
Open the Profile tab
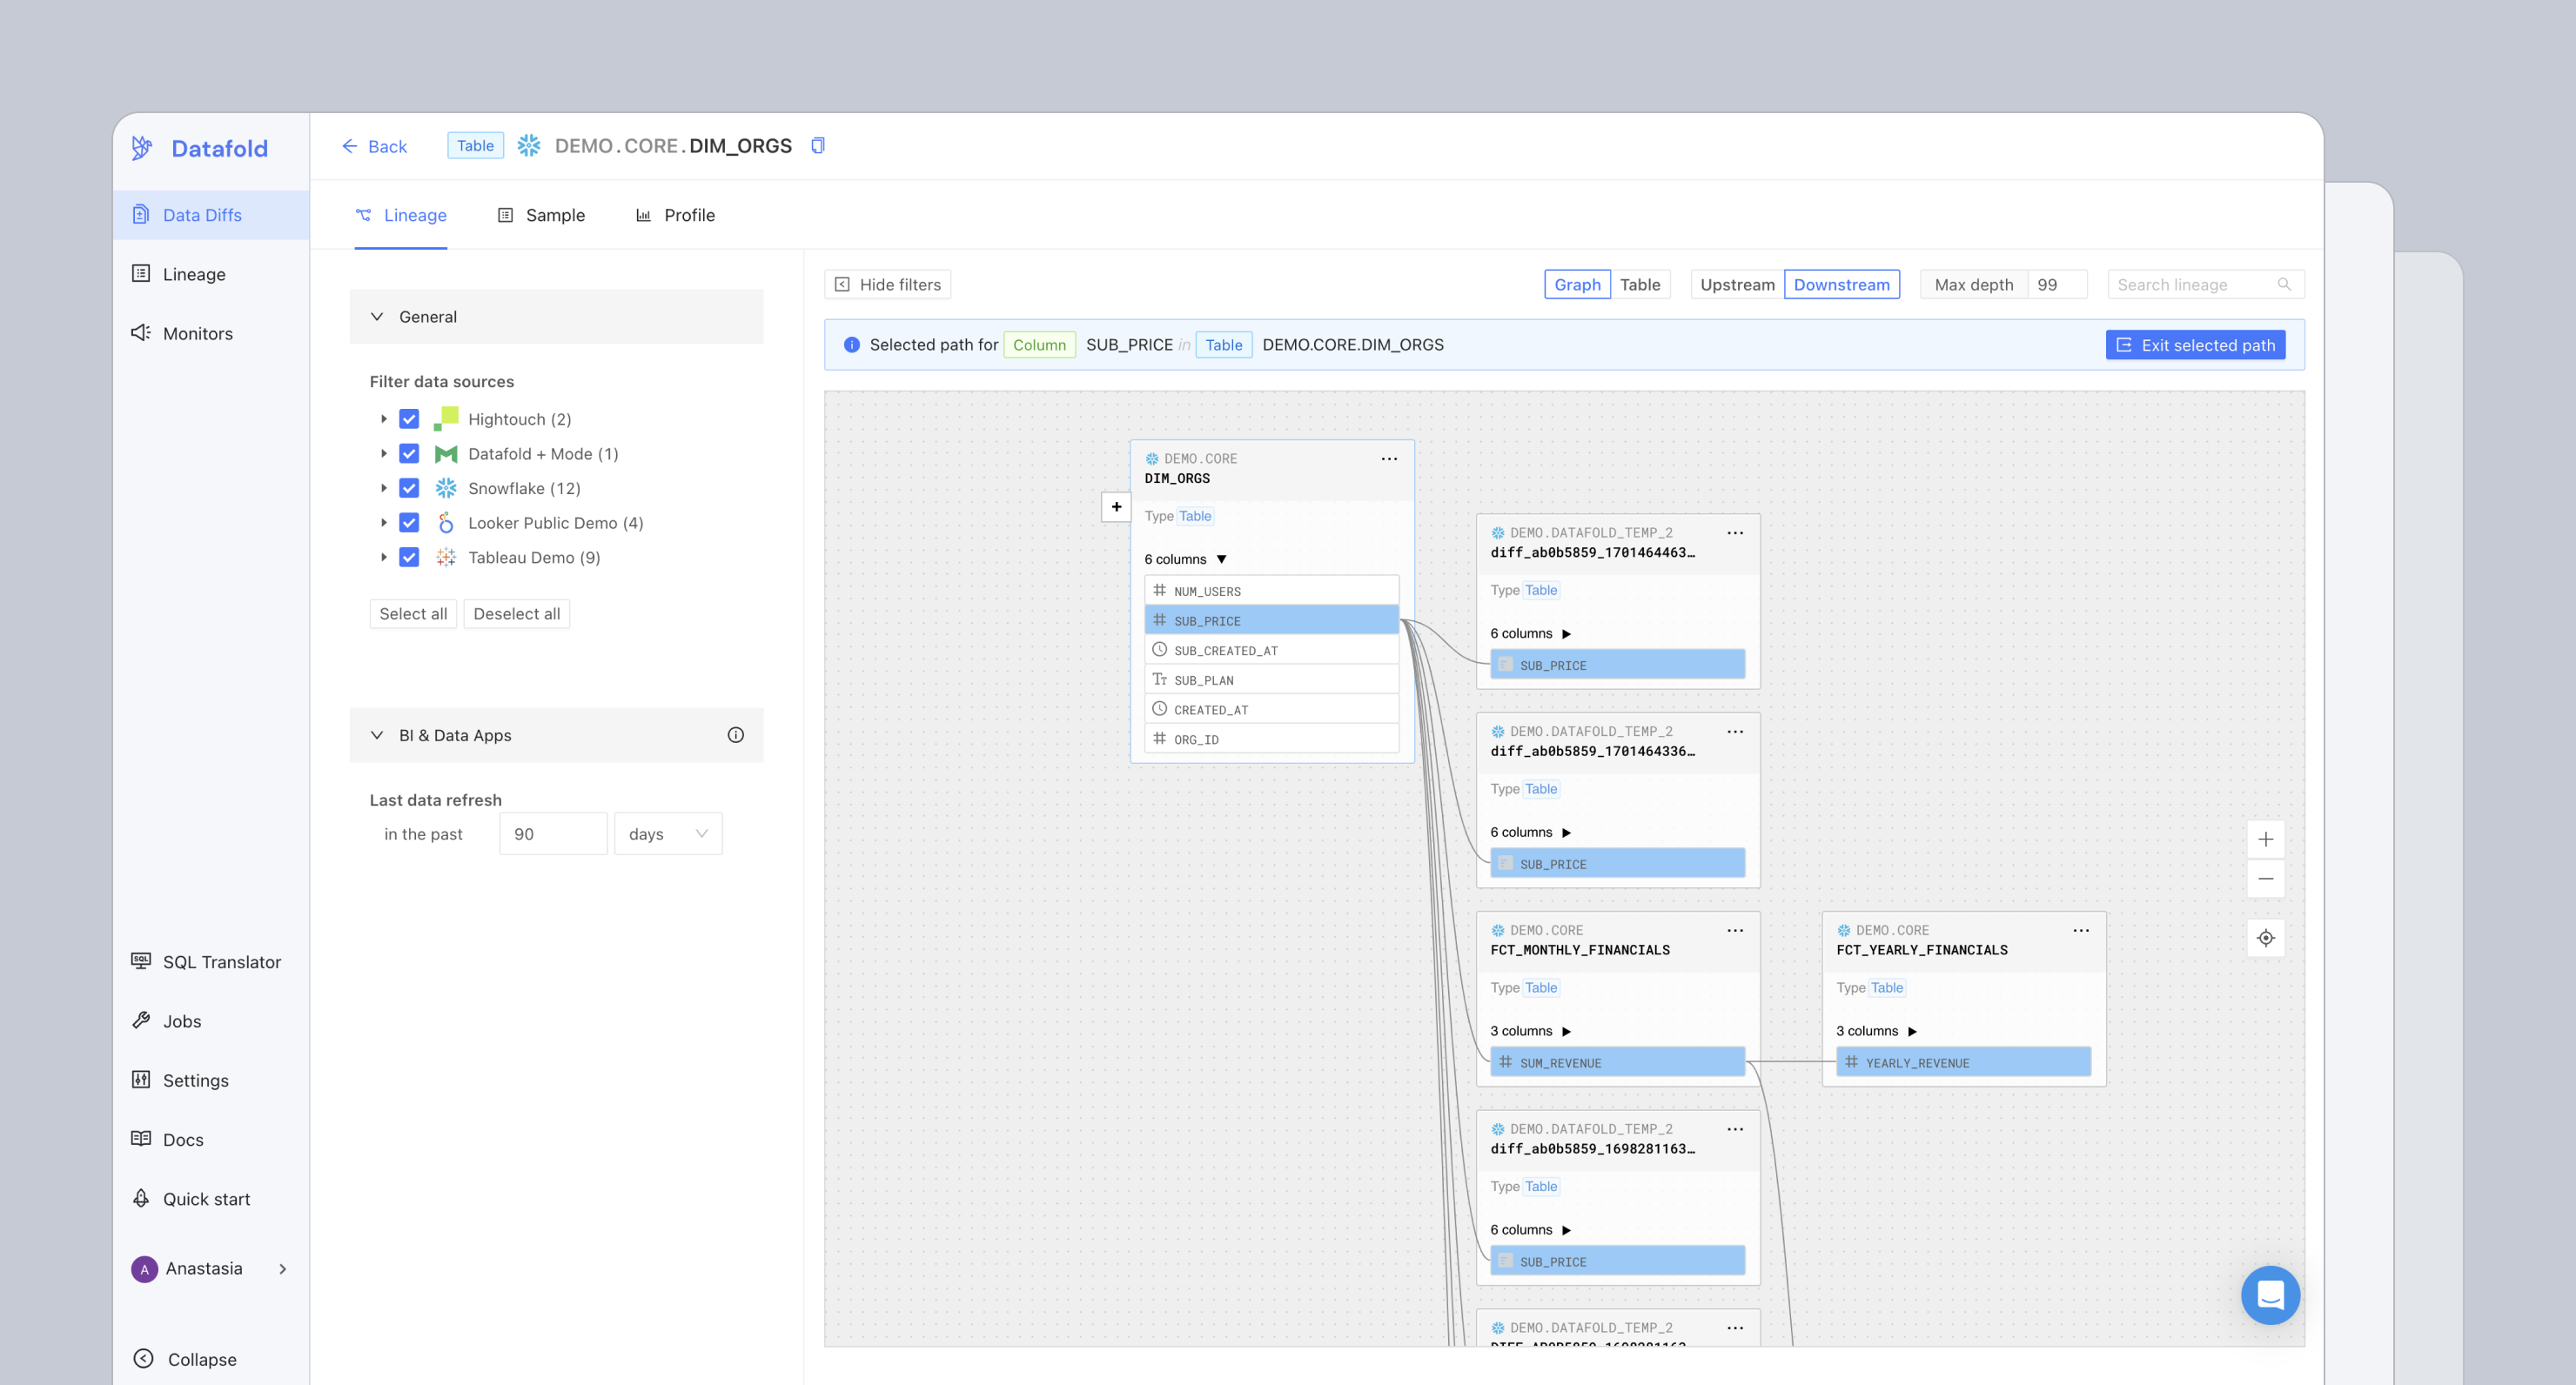pos(675,215)
